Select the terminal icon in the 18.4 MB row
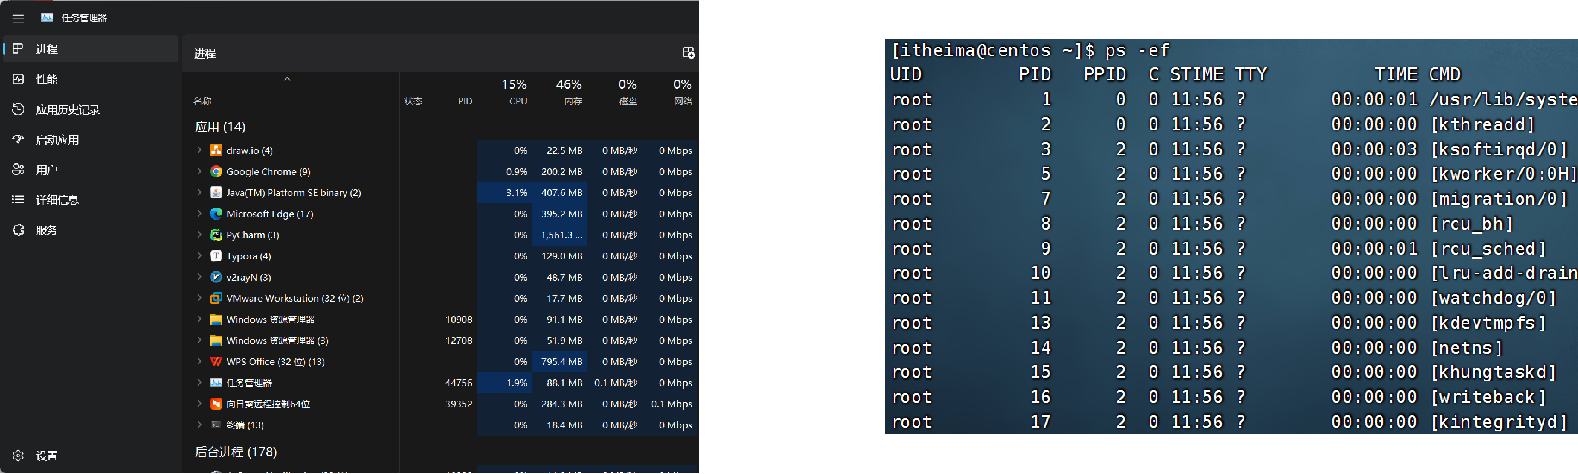This screenshot has width=1578, height=474. 216,425
